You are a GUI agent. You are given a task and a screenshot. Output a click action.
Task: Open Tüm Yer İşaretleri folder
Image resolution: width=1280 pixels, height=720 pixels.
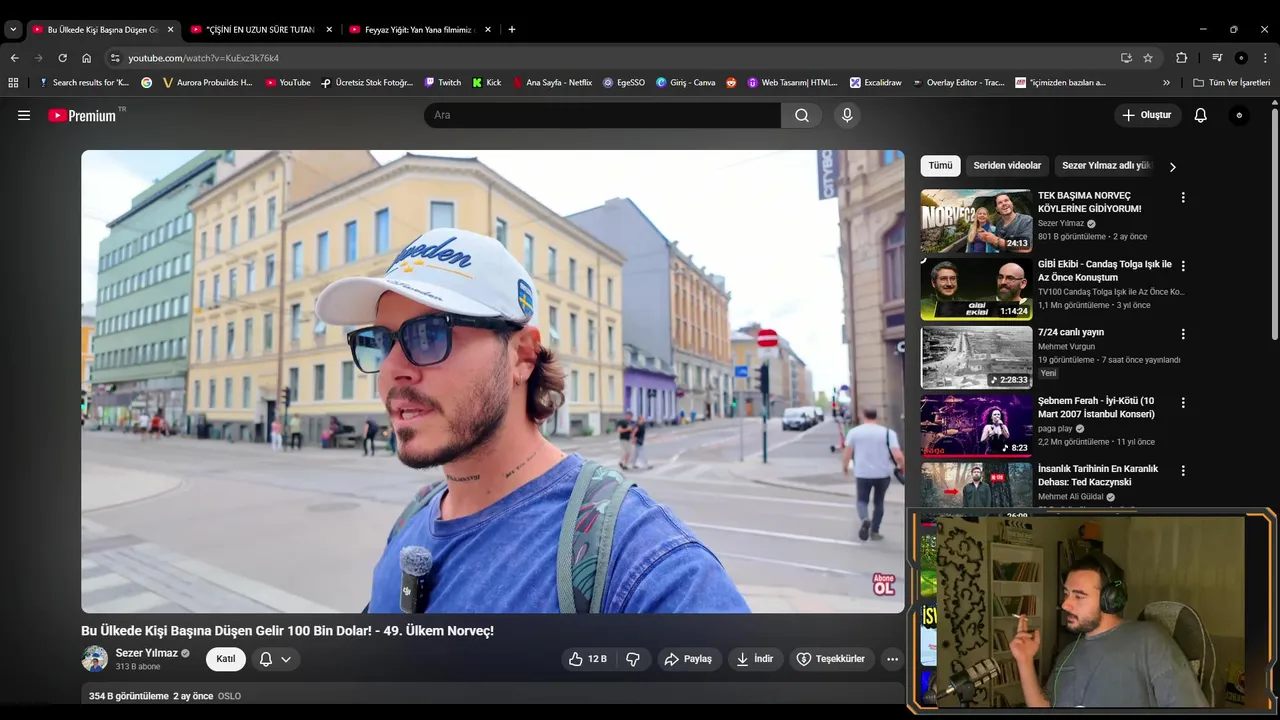point(1232,83)
